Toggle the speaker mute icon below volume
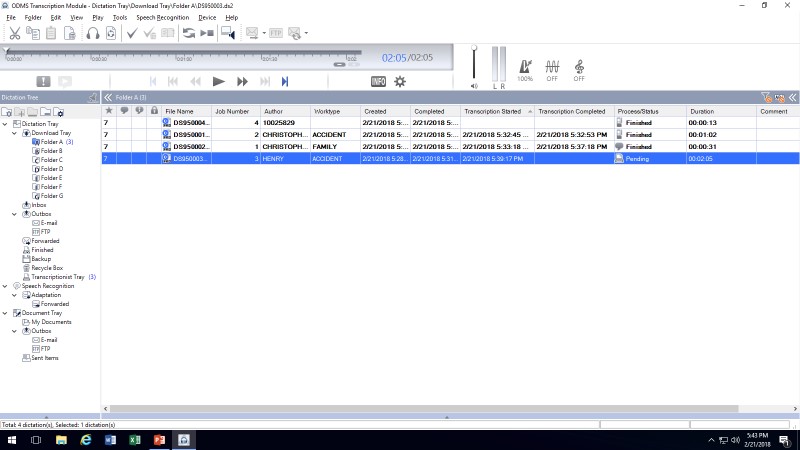 pyautogui.click(x=474, y=86)
